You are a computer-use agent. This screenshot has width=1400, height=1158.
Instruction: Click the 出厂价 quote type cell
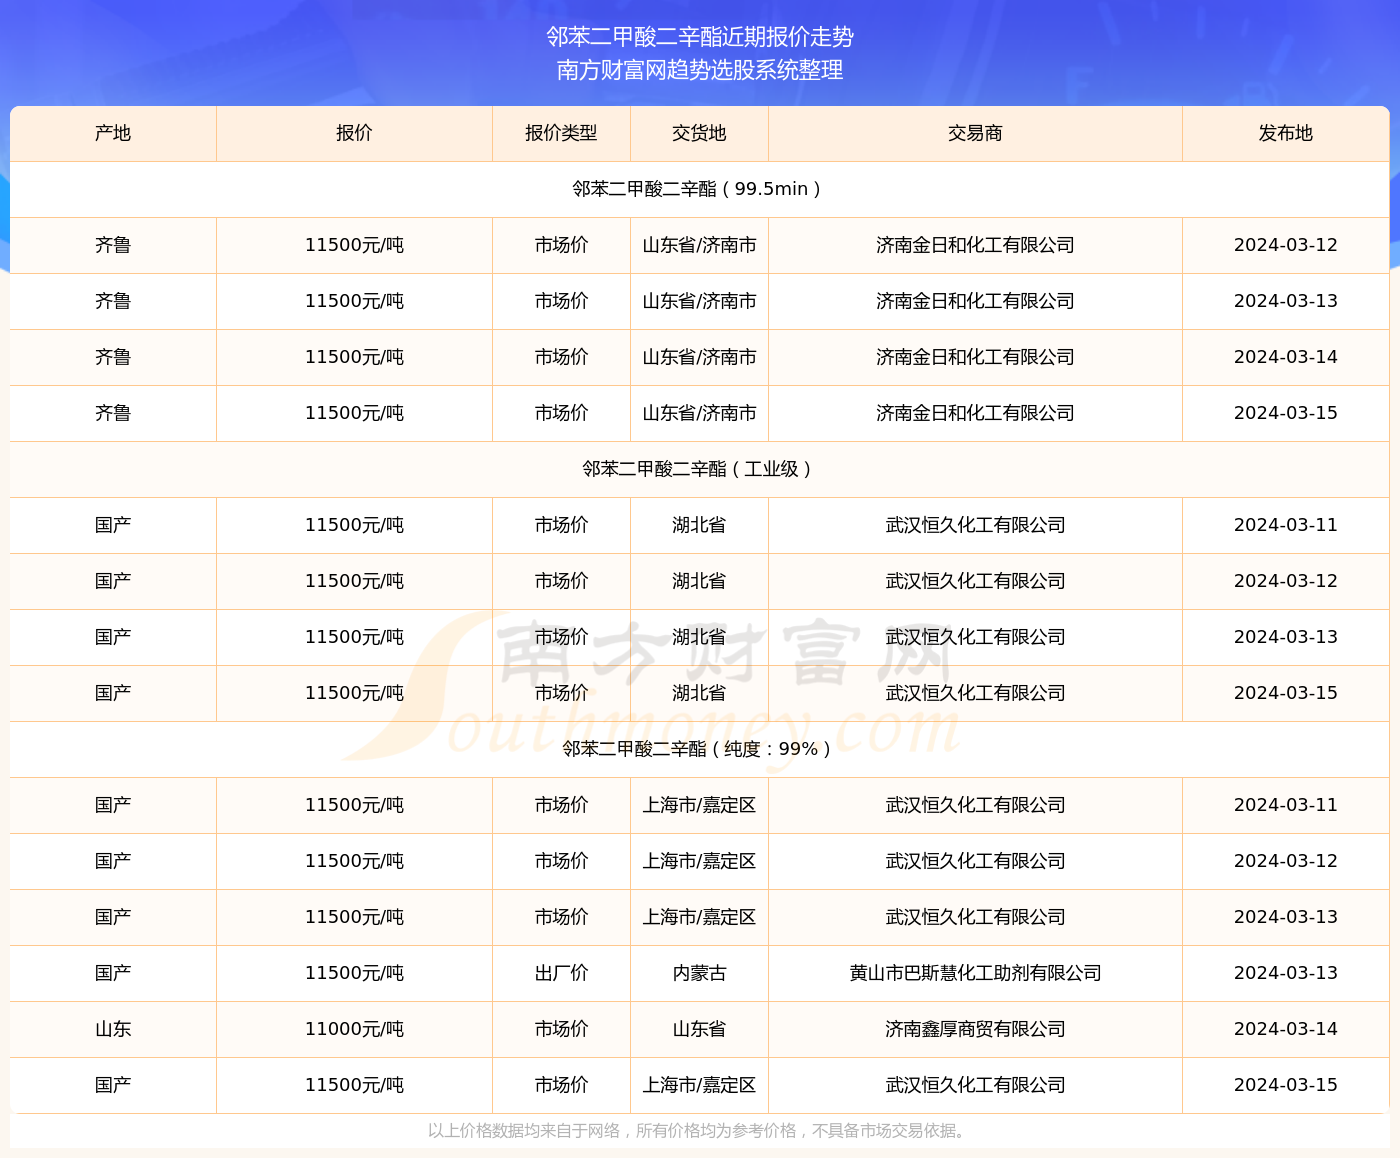click(561, 973)
